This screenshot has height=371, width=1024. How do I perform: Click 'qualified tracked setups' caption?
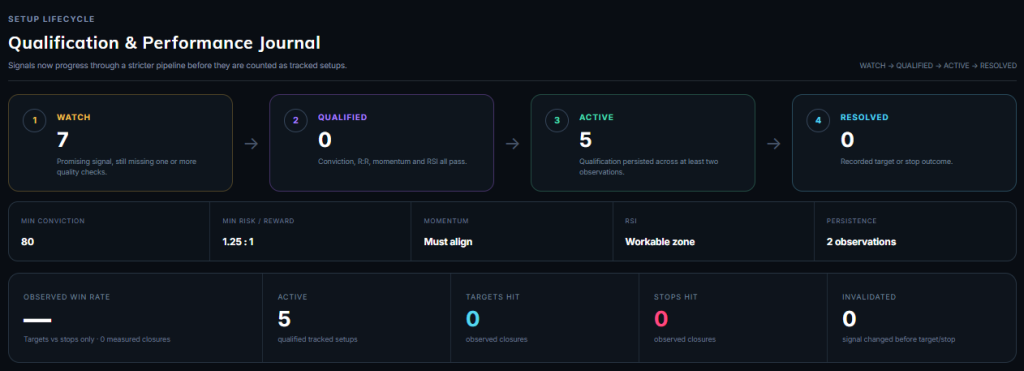click(x=317, y=339)
